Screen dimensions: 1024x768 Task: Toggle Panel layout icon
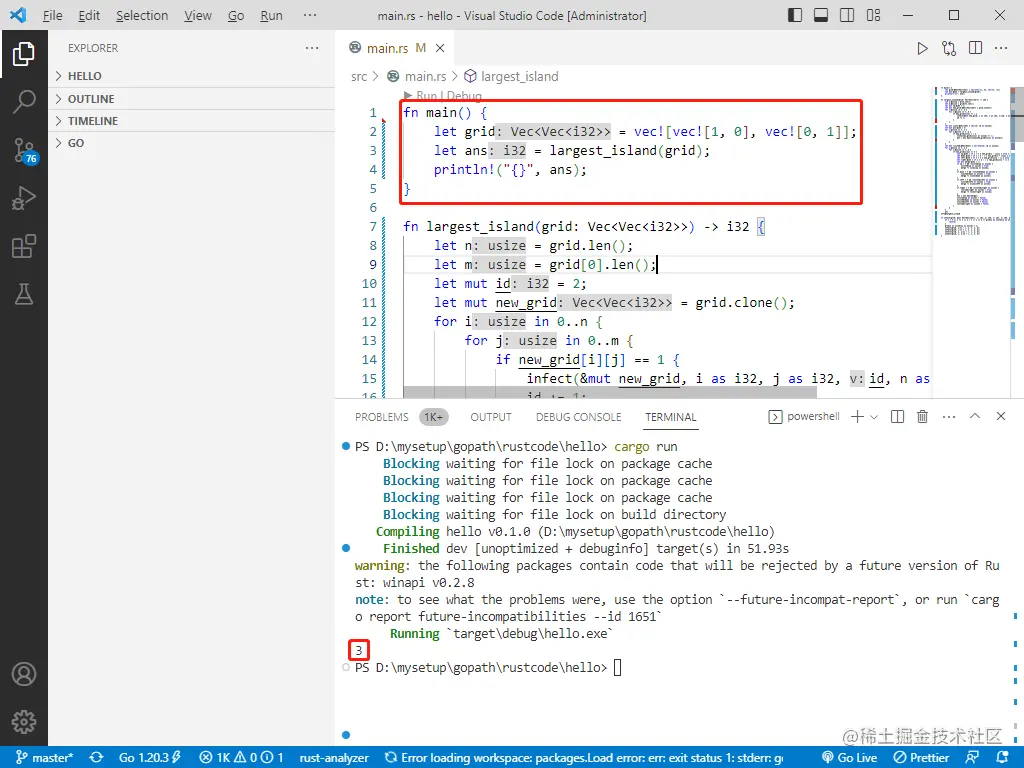click(x=821, y=15)
